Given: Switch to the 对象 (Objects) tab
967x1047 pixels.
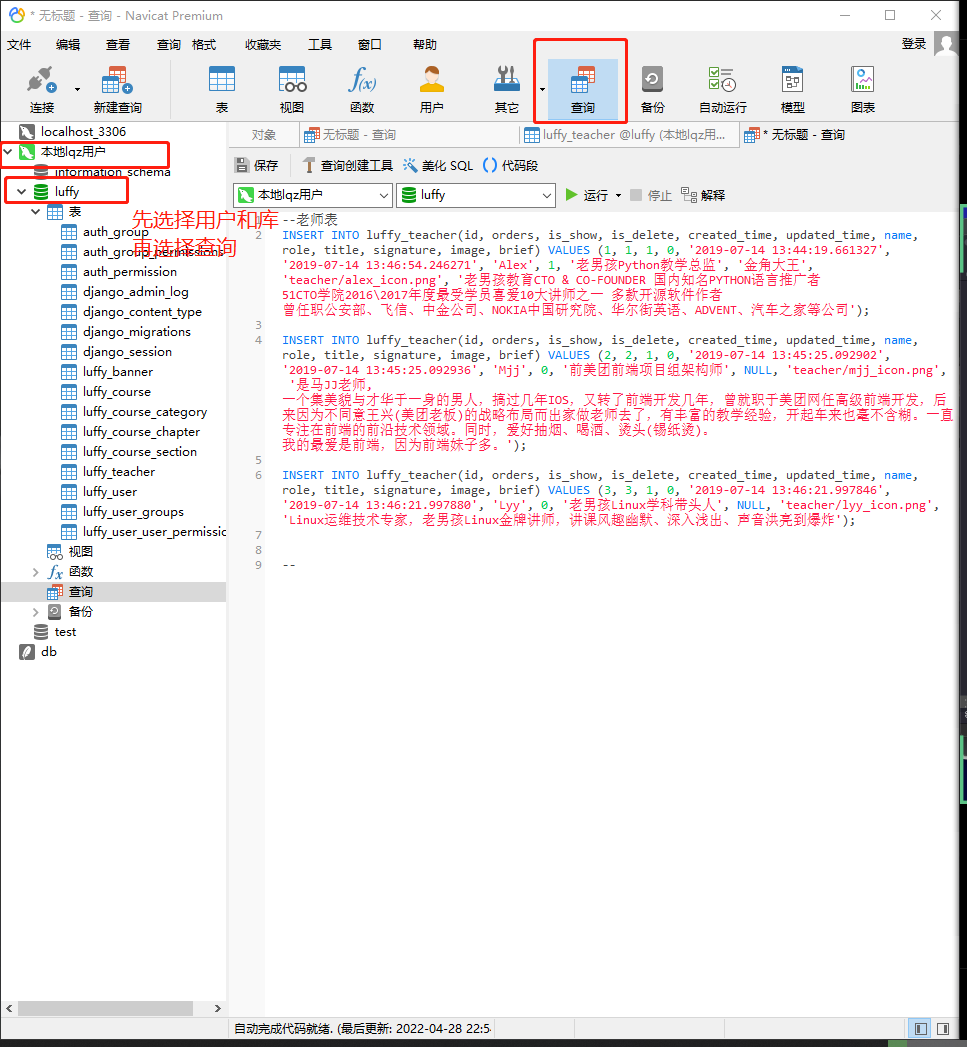Looking at the screenshot, I should pyautogui.click(x=264, y=135).
